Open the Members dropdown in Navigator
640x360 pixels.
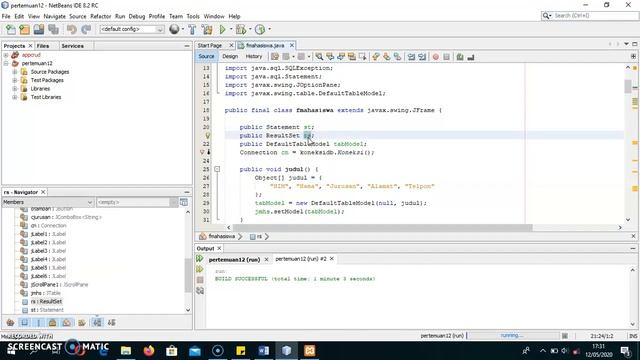pyautogui.click(x=48, y=202)
